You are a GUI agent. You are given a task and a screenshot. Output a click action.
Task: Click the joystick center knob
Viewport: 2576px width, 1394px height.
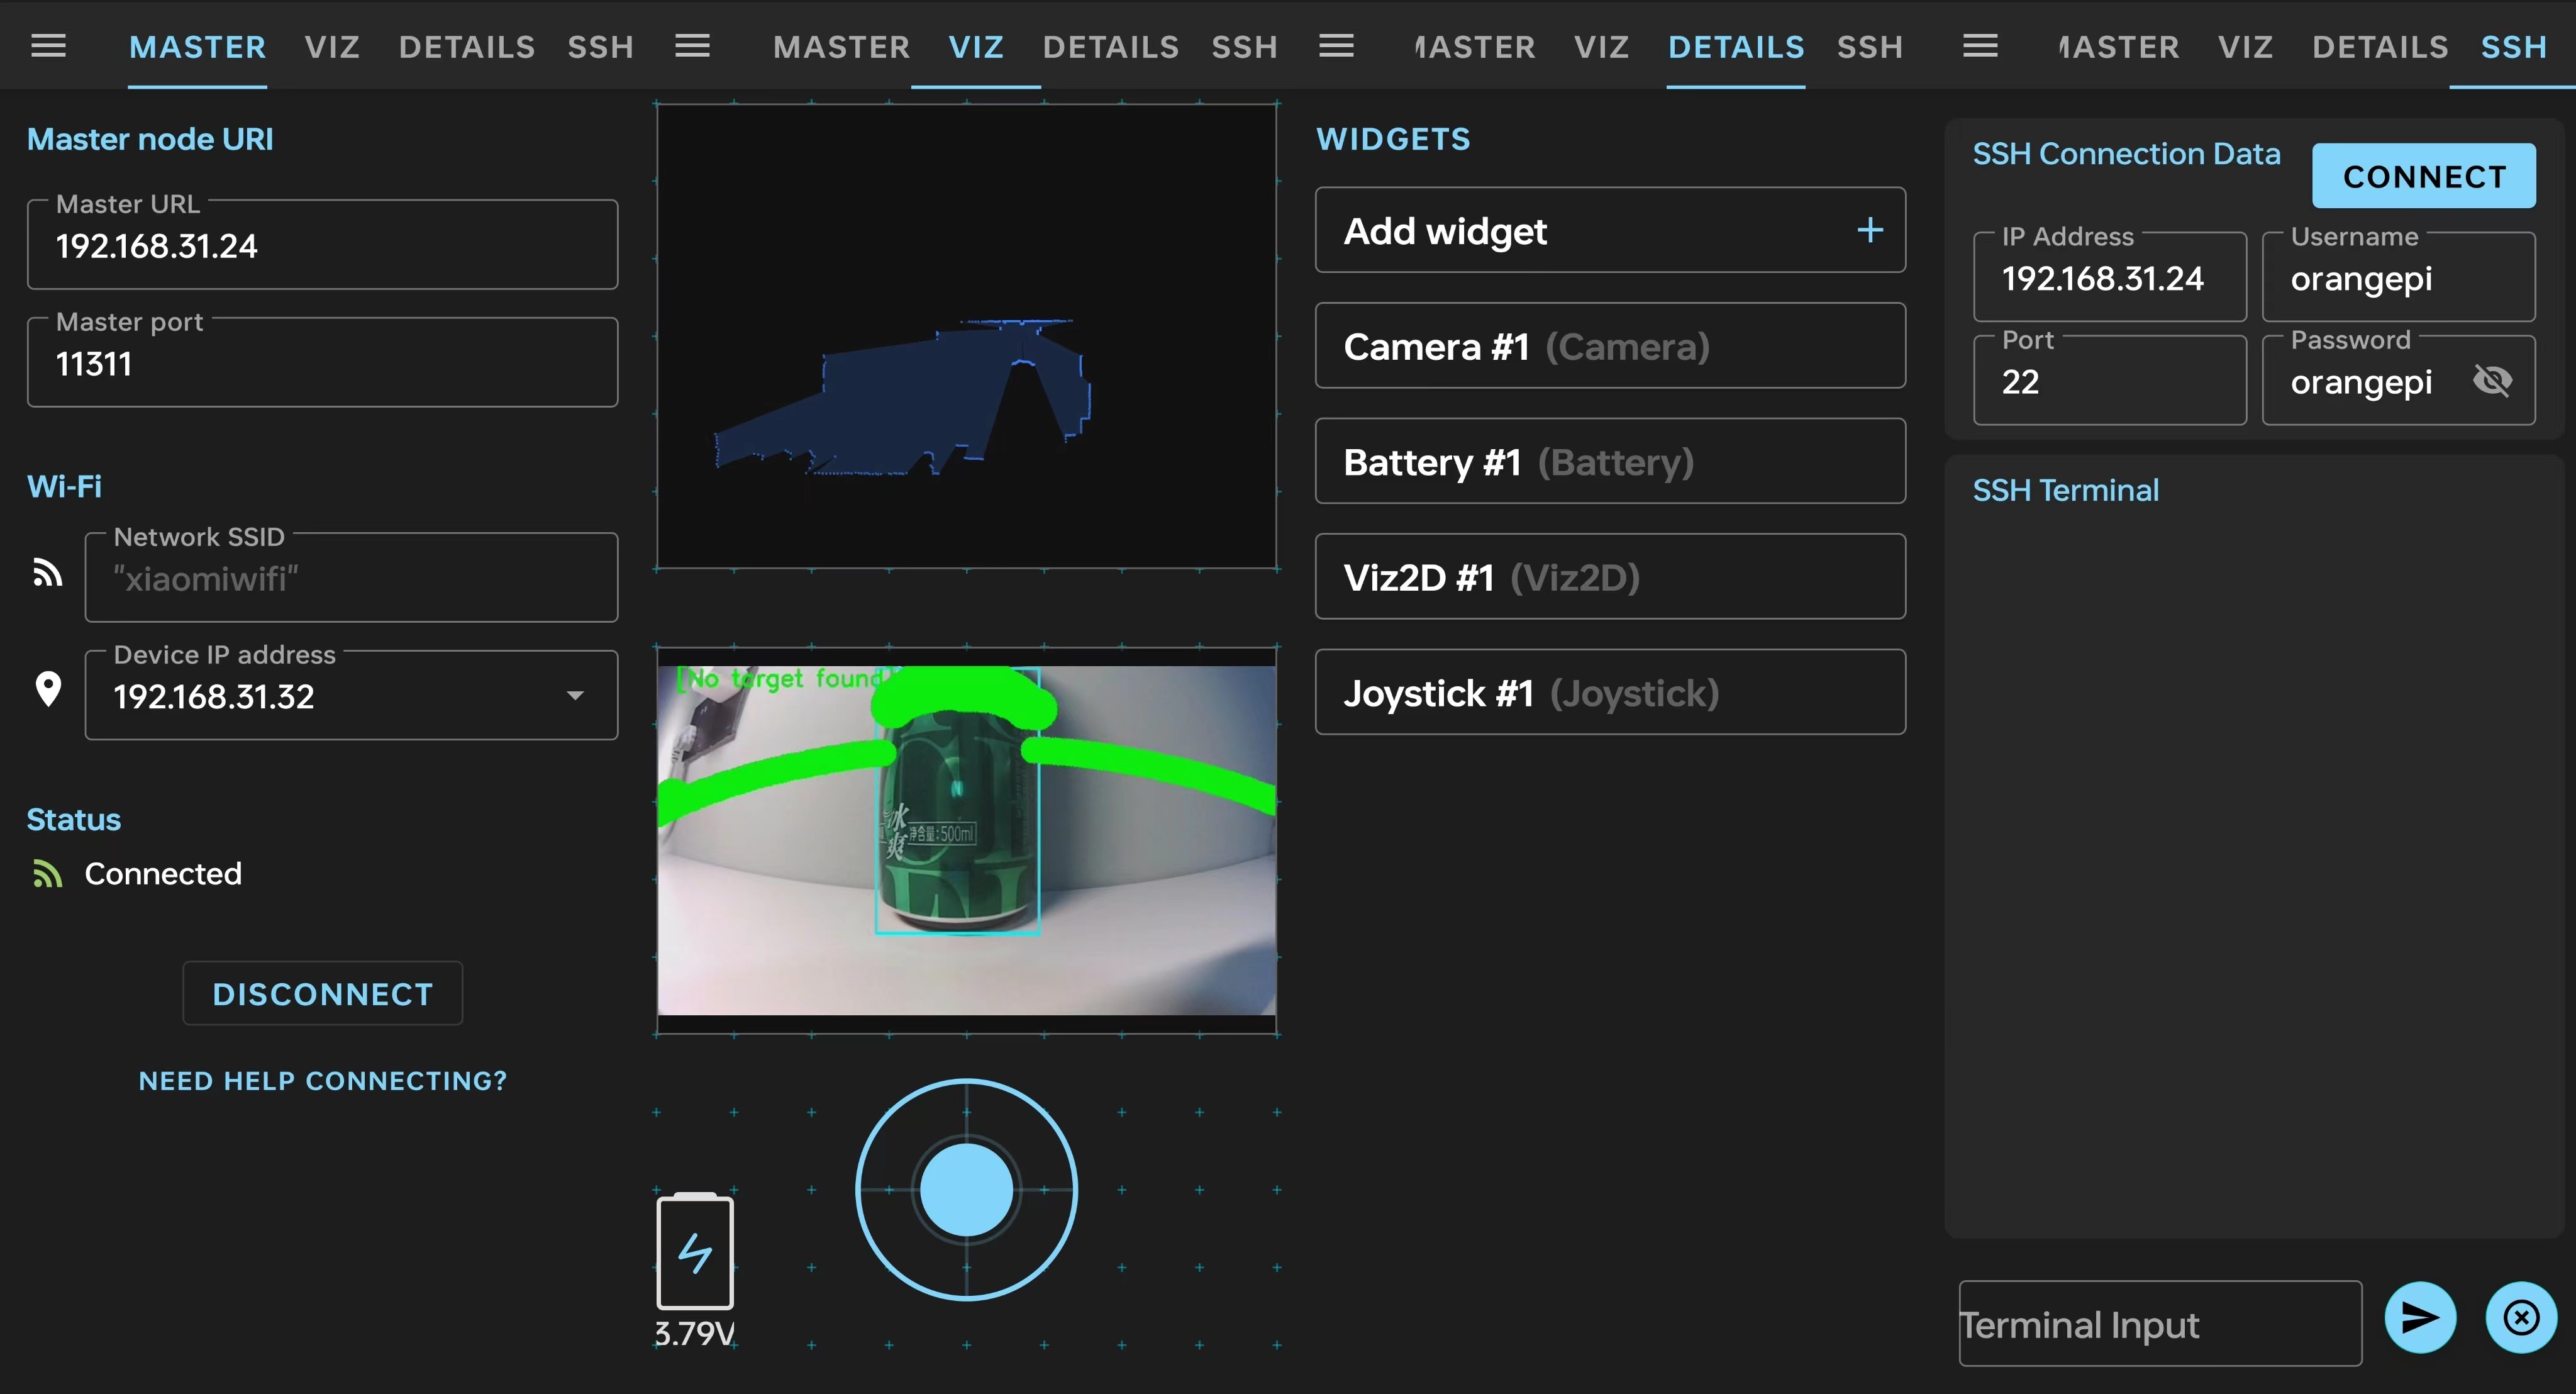[966, 1190]
